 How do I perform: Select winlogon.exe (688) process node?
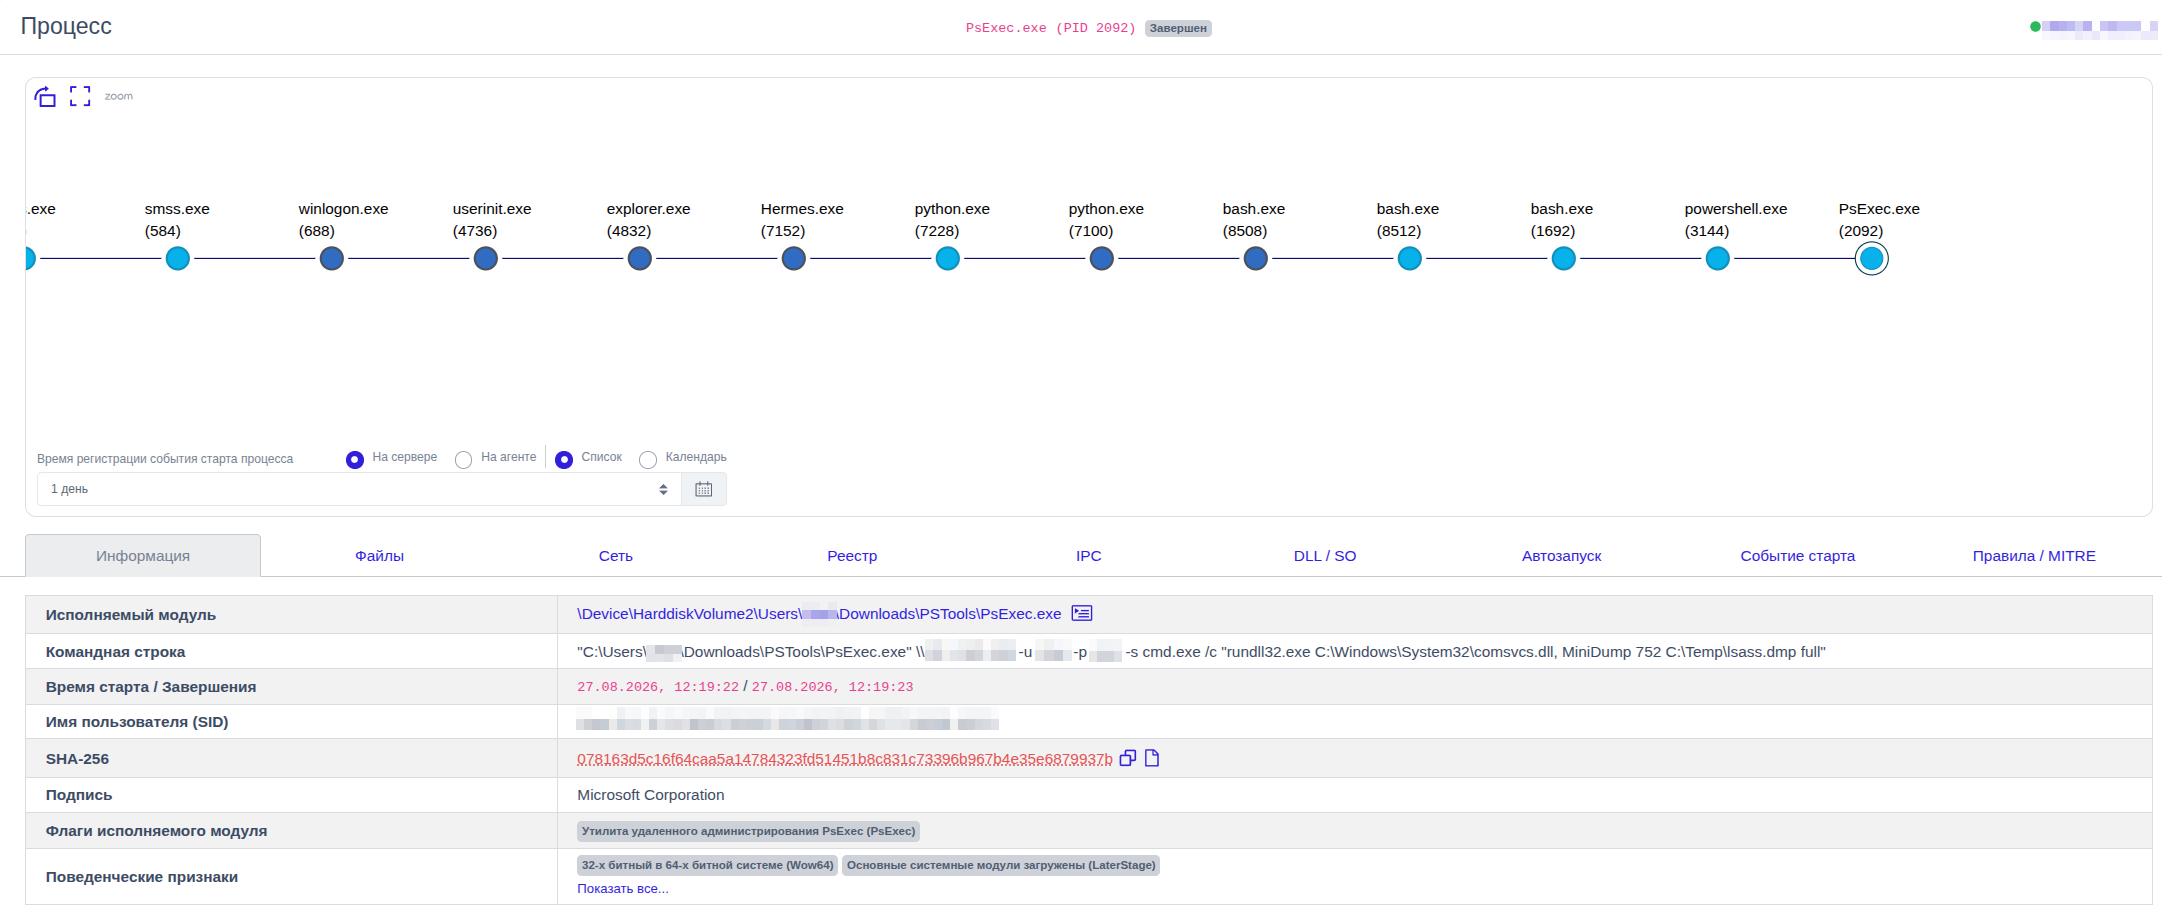[332, 259]
